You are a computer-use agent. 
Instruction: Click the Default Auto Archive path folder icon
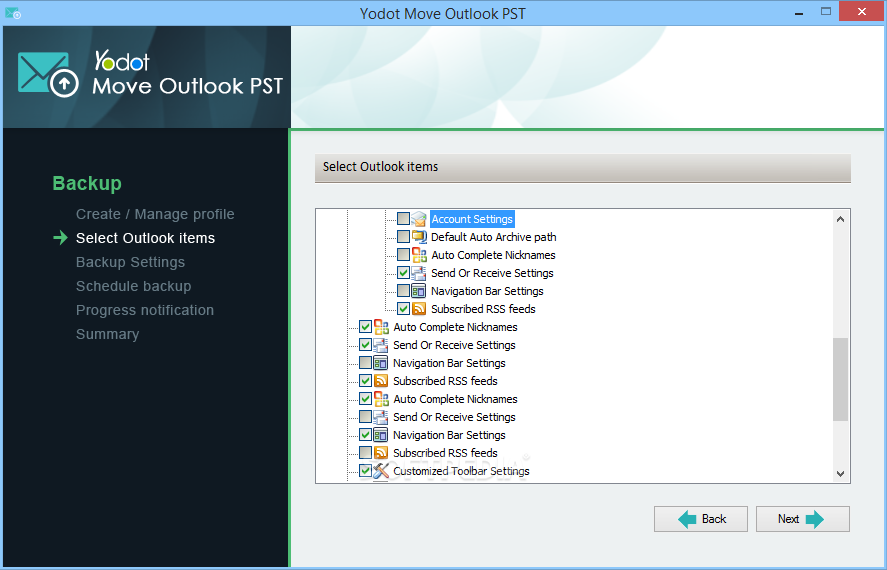pos(419,237)
